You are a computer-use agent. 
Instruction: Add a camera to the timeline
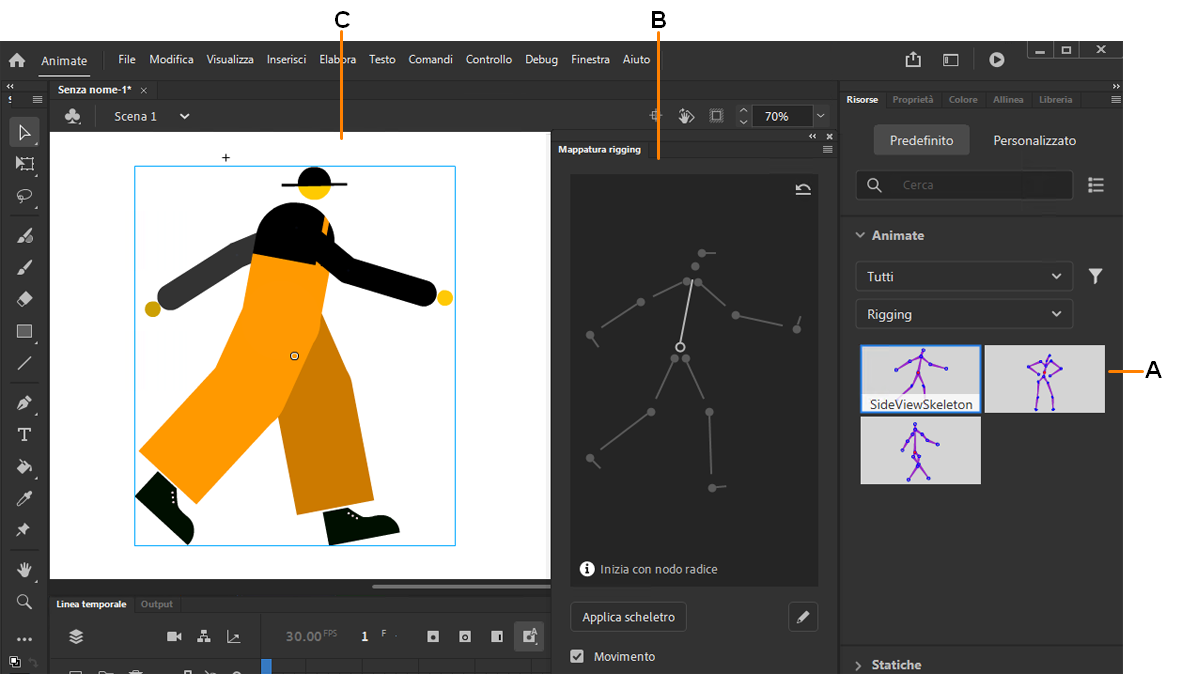174,637
